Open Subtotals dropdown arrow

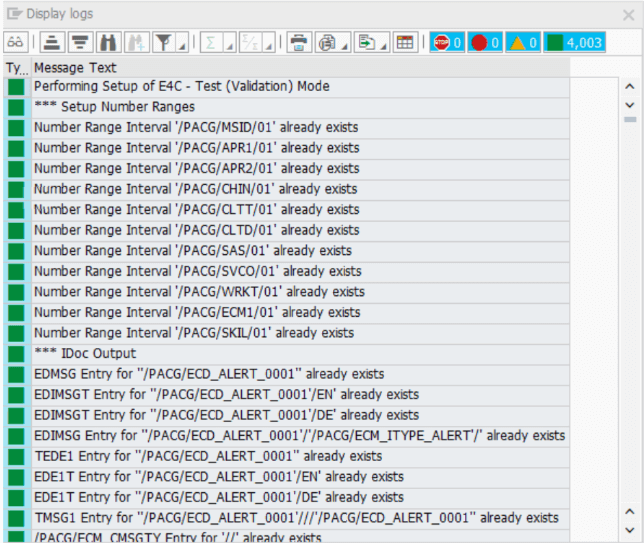coord(269,42)
